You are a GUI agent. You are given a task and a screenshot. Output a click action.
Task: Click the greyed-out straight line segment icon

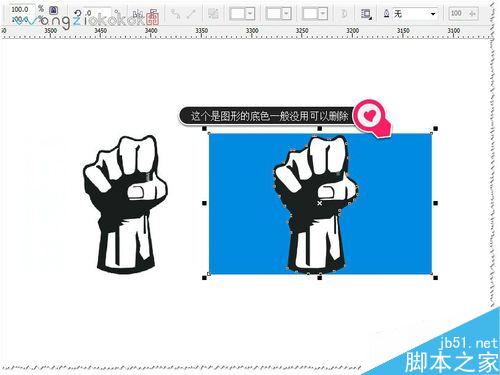tap(191, 14)
